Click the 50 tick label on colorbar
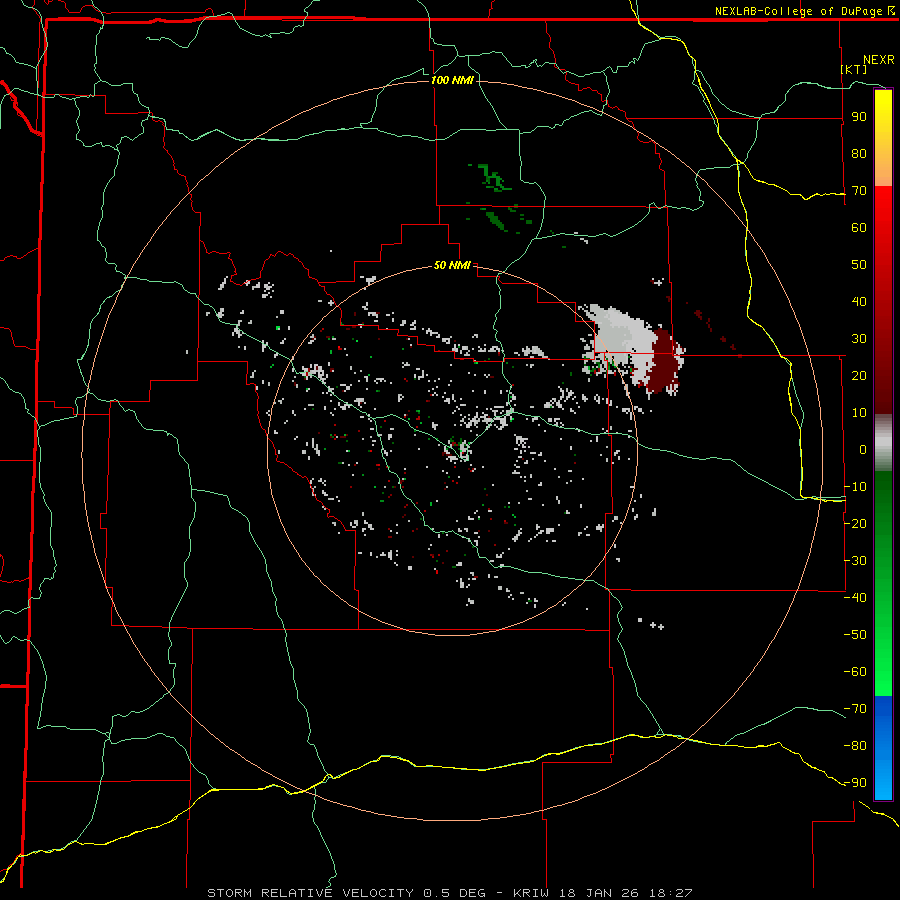 click(x=859, y=265)
